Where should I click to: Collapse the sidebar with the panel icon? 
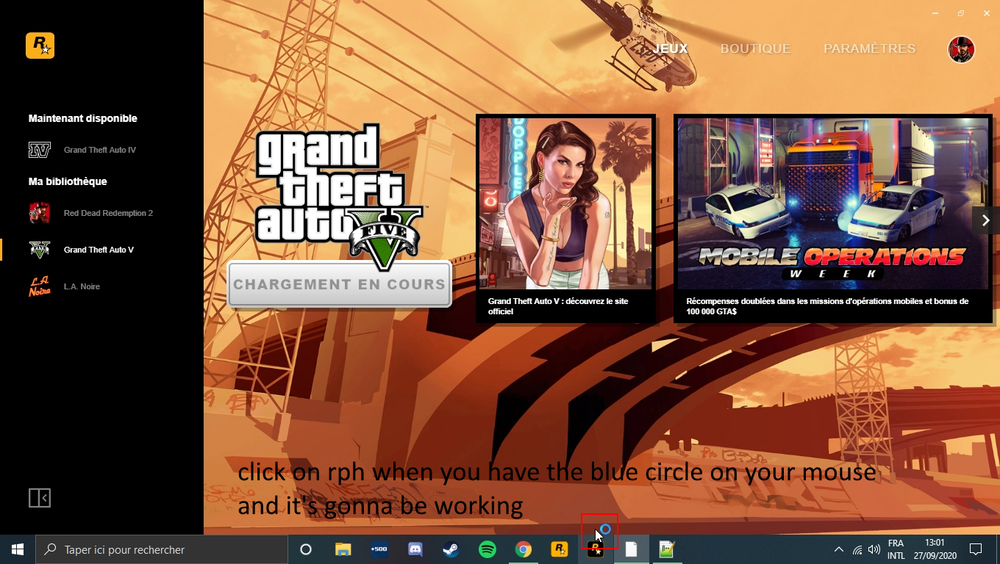[x=40, y=498]
